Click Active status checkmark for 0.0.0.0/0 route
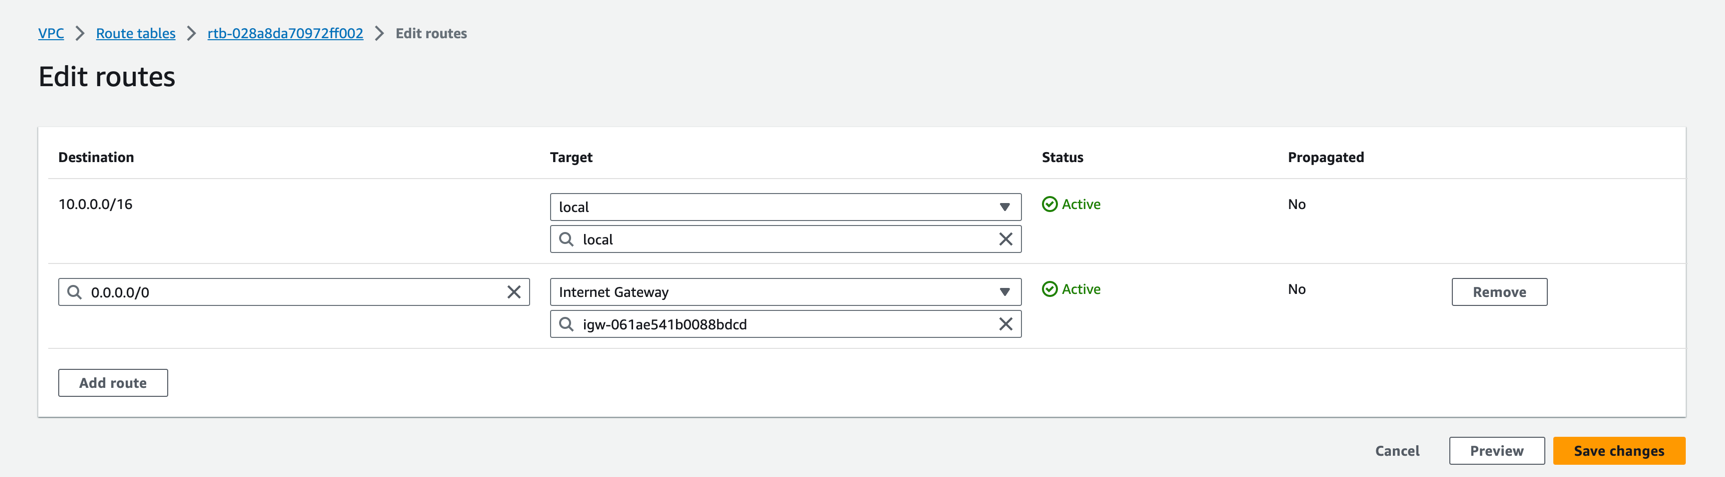Screen dimensions: 1725x477 pos(1049,289)
